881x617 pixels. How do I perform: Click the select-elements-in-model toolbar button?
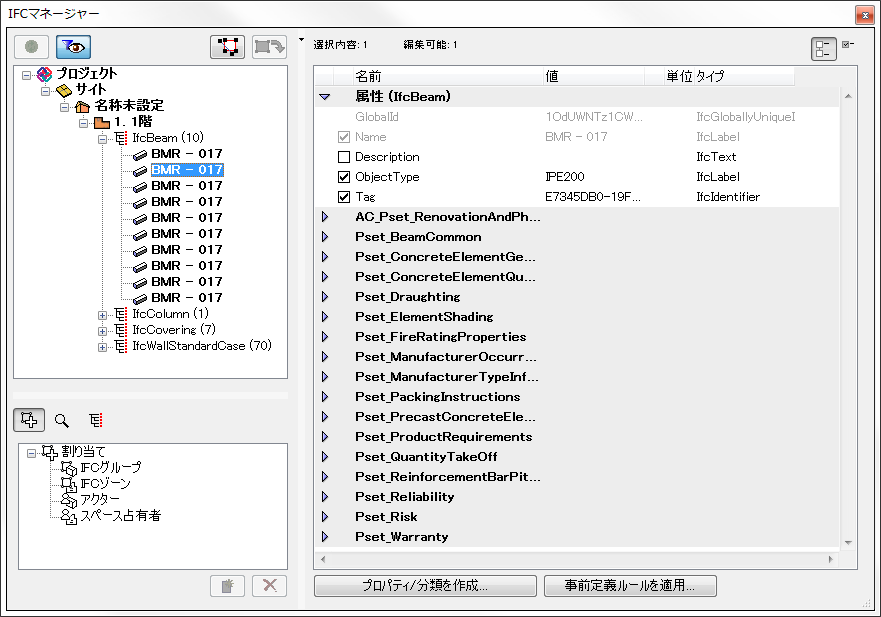coord(228,47)
